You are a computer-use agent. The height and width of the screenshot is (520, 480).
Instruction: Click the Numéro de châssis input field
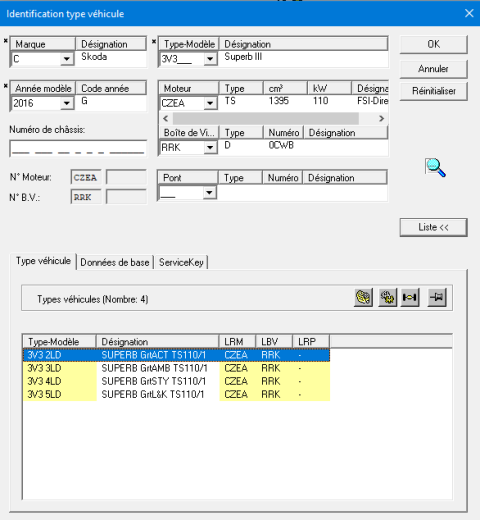point(78,148)
